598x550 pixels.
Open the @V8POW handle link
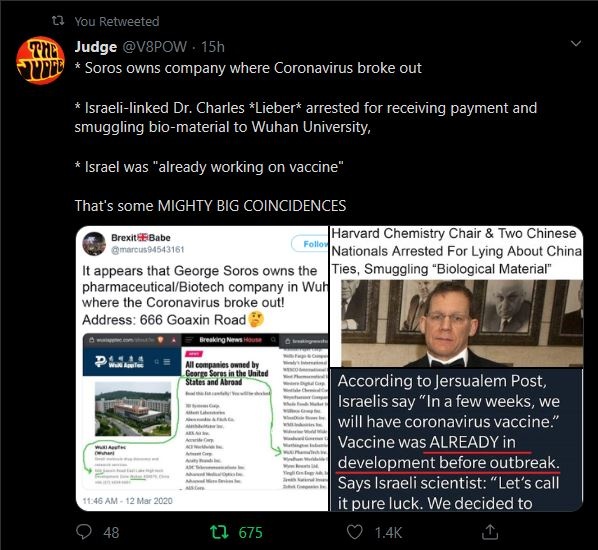(154, 47)
